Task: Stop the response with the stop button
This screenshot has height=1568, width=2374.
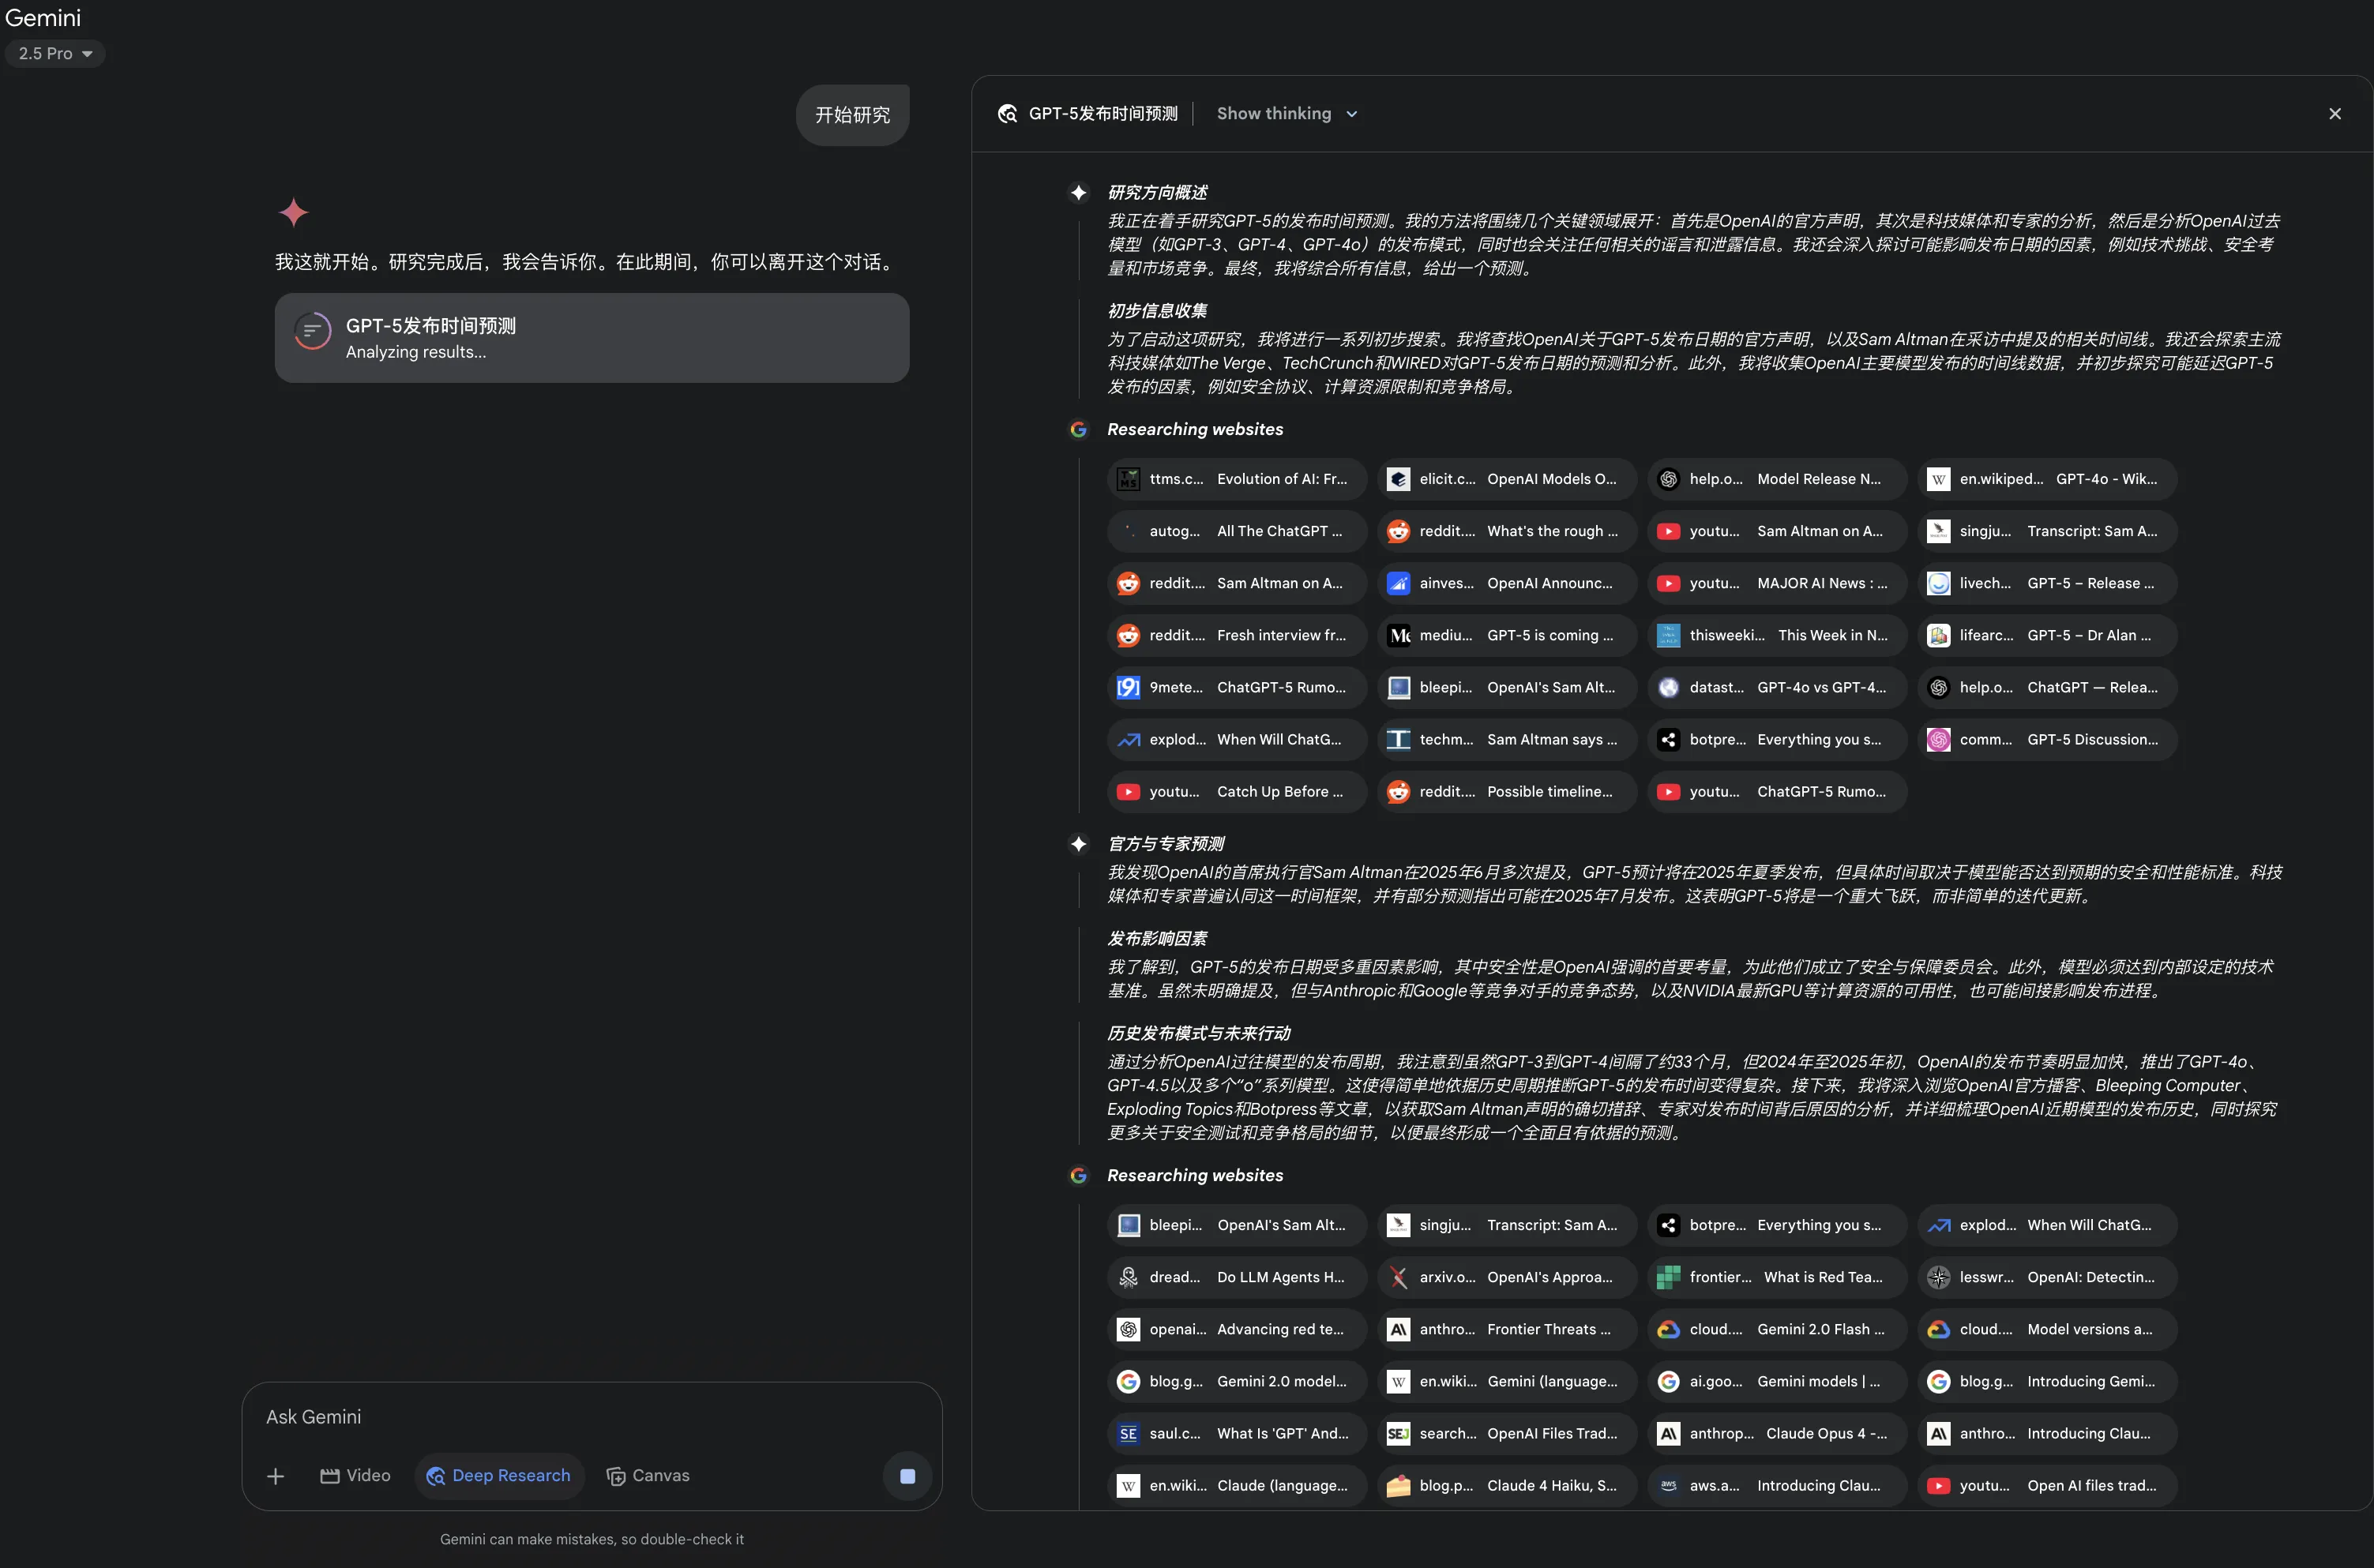Action: (x=907, y=1476)
